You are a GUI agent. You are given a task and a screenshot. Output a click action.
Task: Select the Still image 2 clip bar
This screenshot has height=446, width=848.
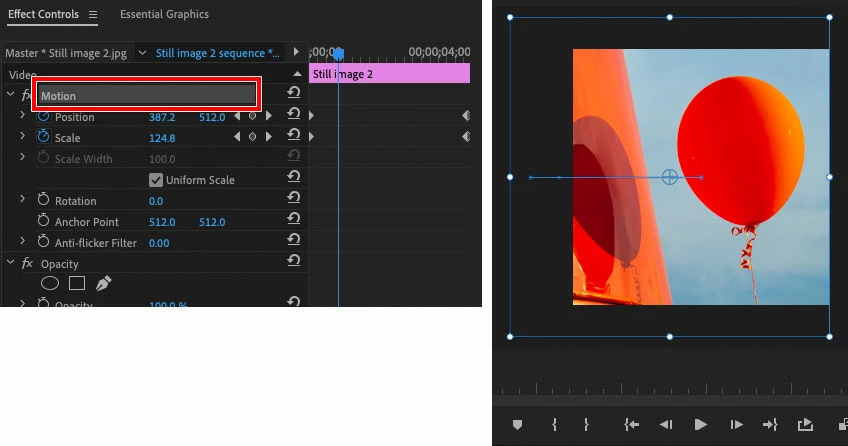pos(389,74)
